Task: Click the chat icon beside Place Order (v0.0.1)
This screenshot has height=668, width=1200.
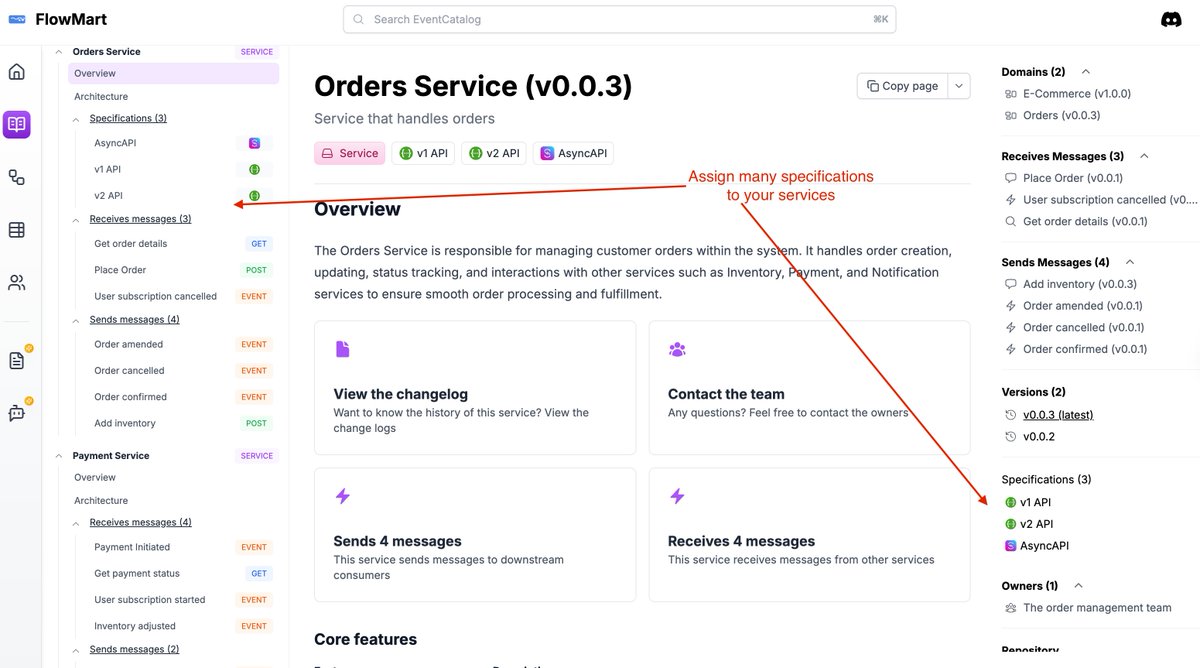Action: click(1010, 178)
